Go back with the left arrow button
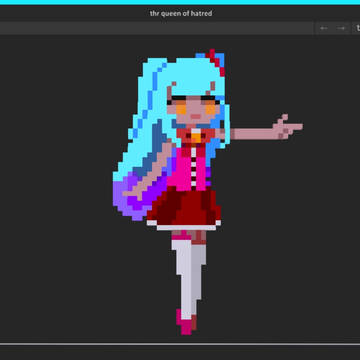The height and width of the screenshot is (360, 360). [x=323, y=28]
